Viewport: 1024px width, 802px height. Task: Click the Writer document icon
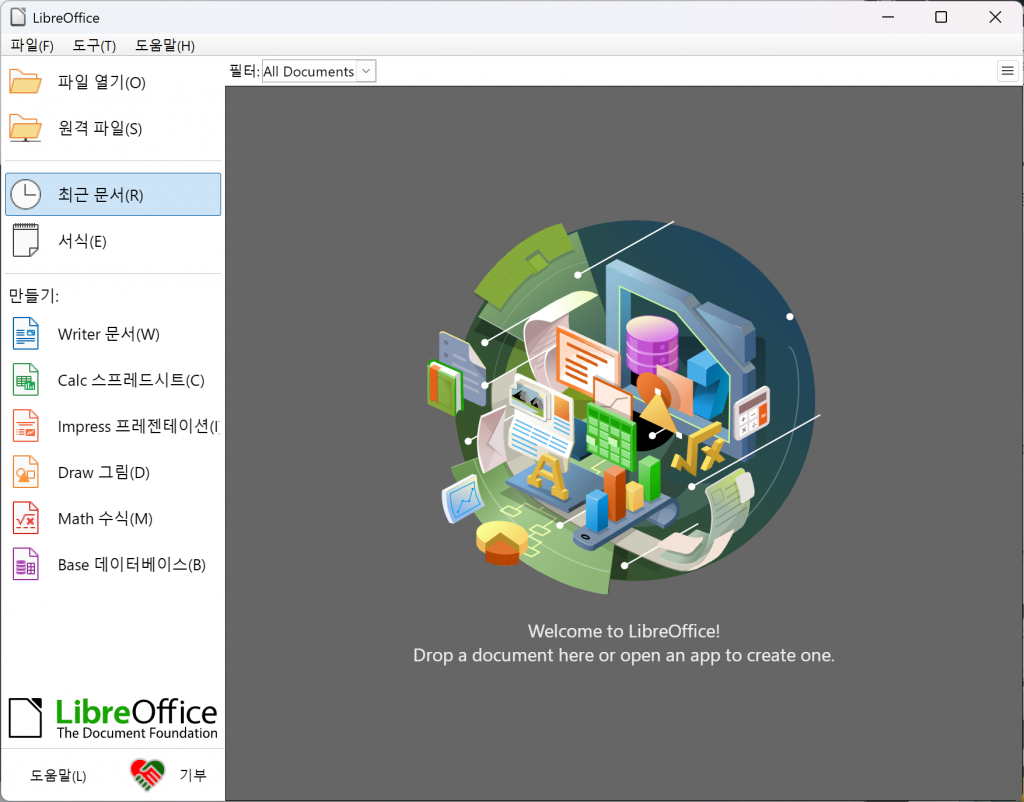pos(26,334)
